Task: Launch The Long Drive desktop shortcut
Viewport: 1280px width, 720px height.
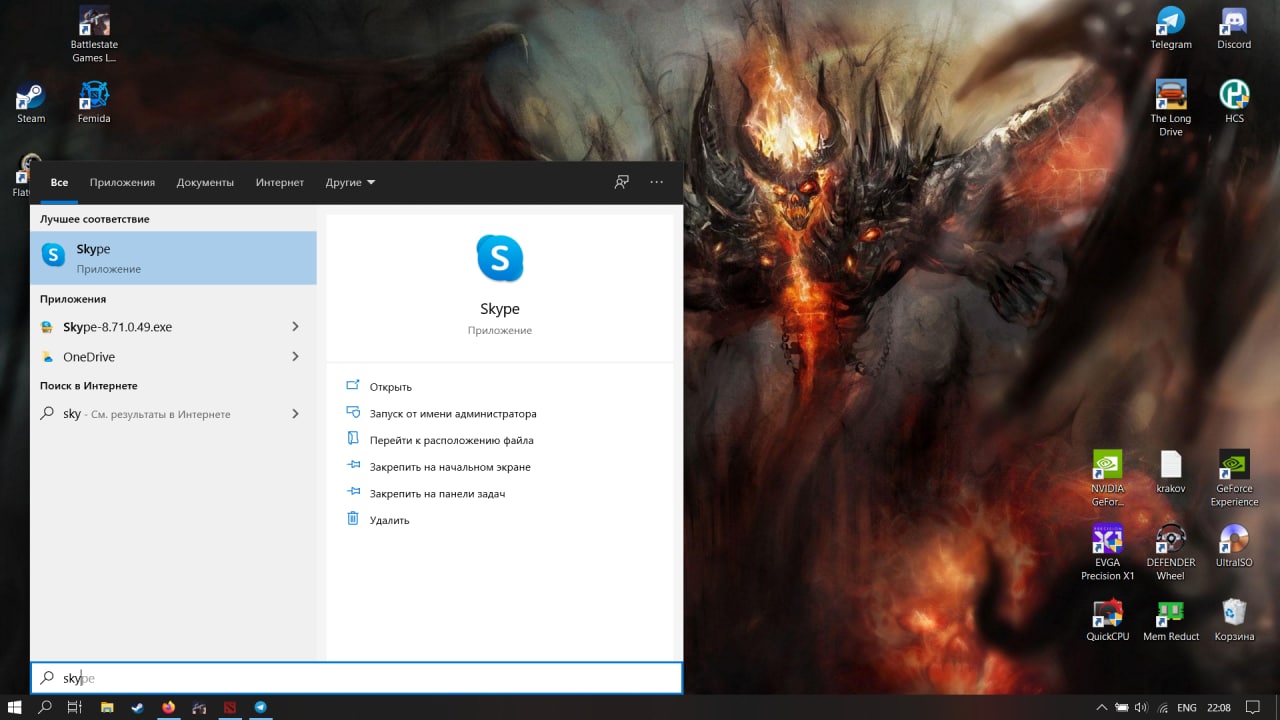Action: [1171, 108]
